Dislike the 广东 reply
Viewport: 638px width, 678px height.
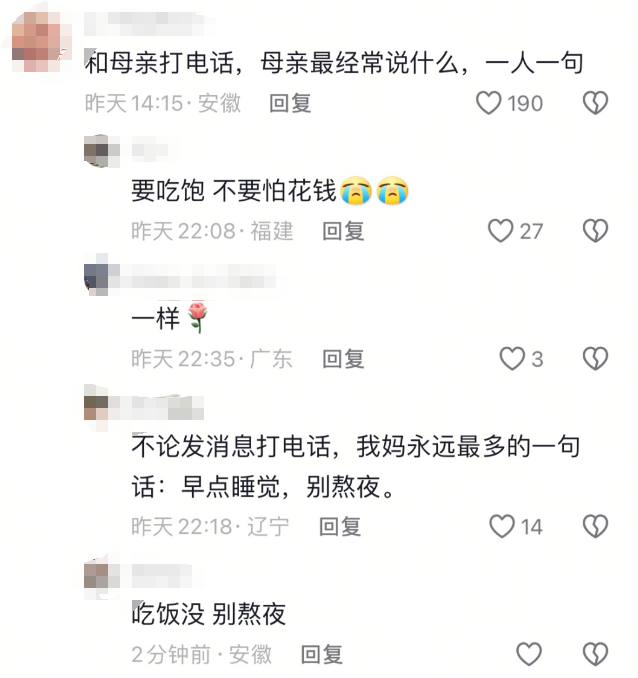(x=596, y=358)
